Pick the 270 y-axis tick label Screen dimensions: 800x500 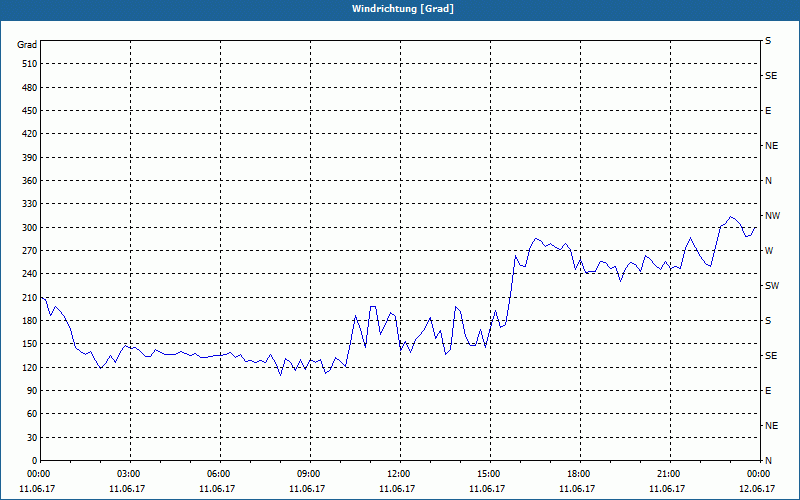click(x=30, y=251)
